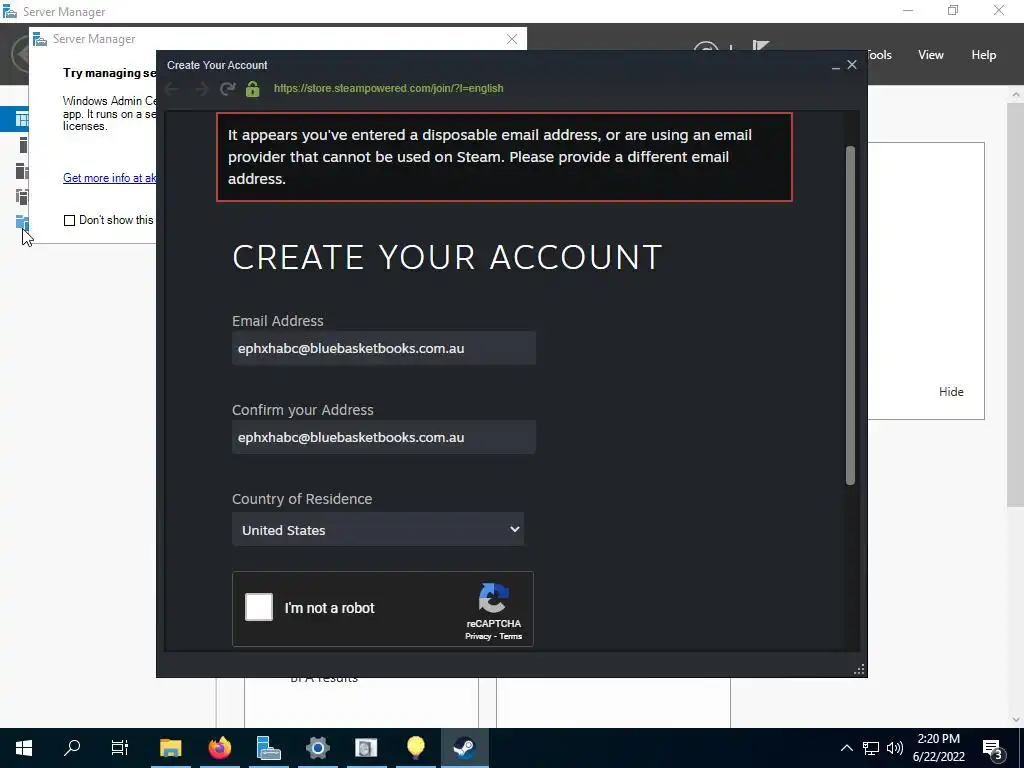Open the Windows Start menu
Image resolution: width=1024 pixels, height=768 pixels.
click(x=24, y=748)
